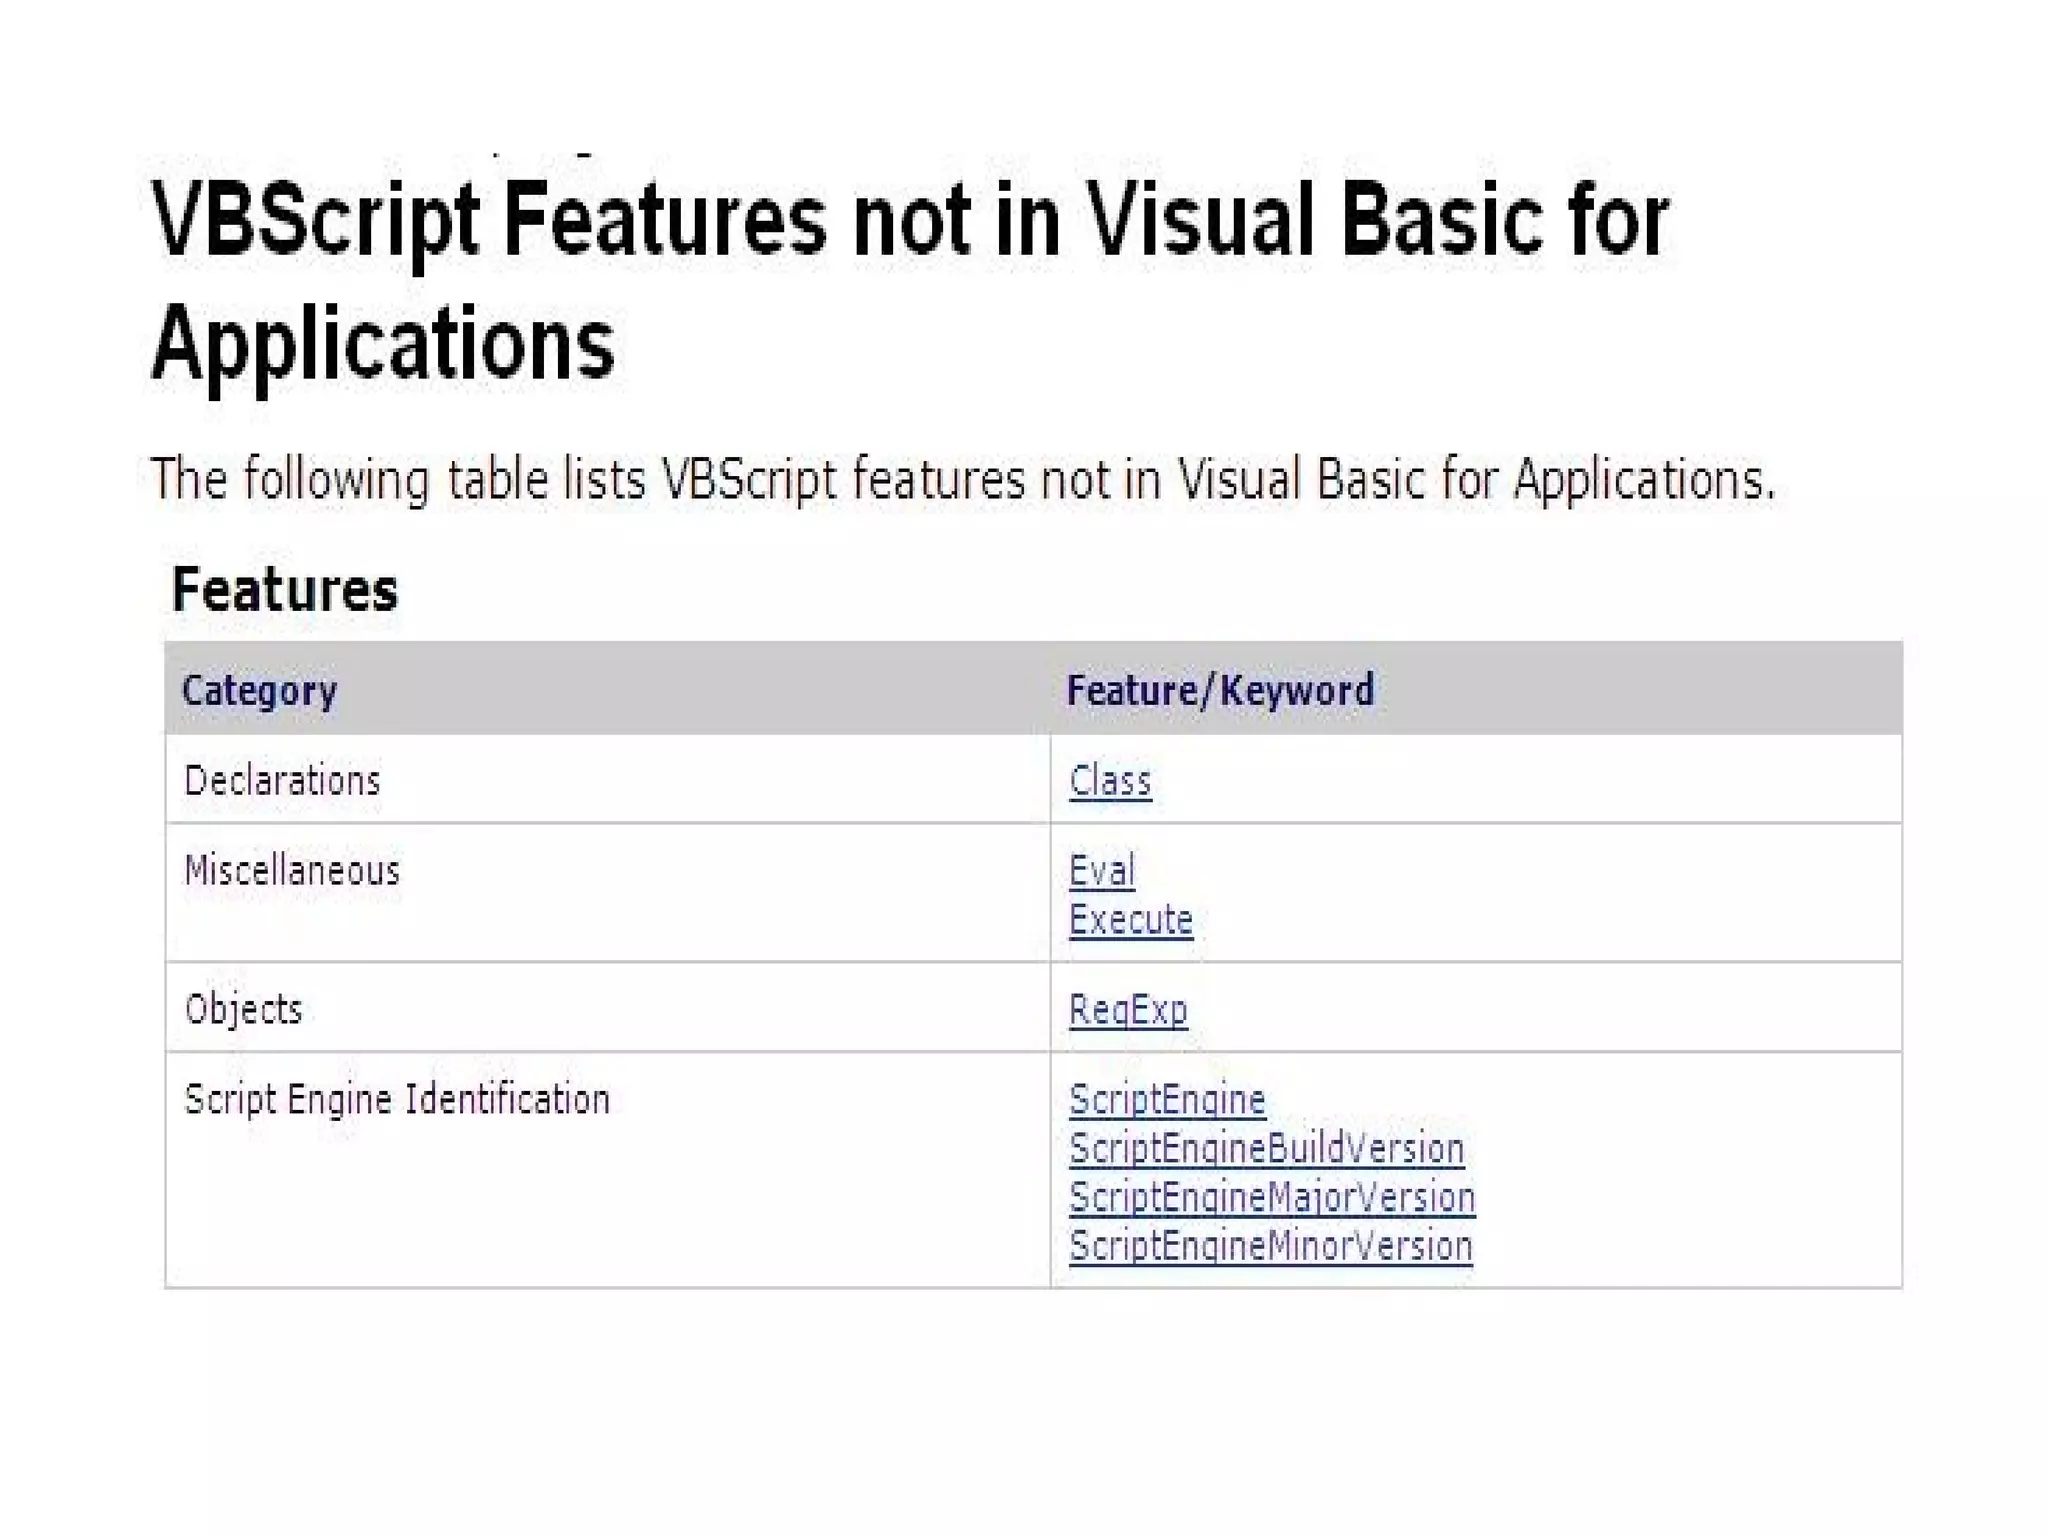Click the word Applications in the title
The width and height of the screenshot is (2048, 1536).
point(383,343)
